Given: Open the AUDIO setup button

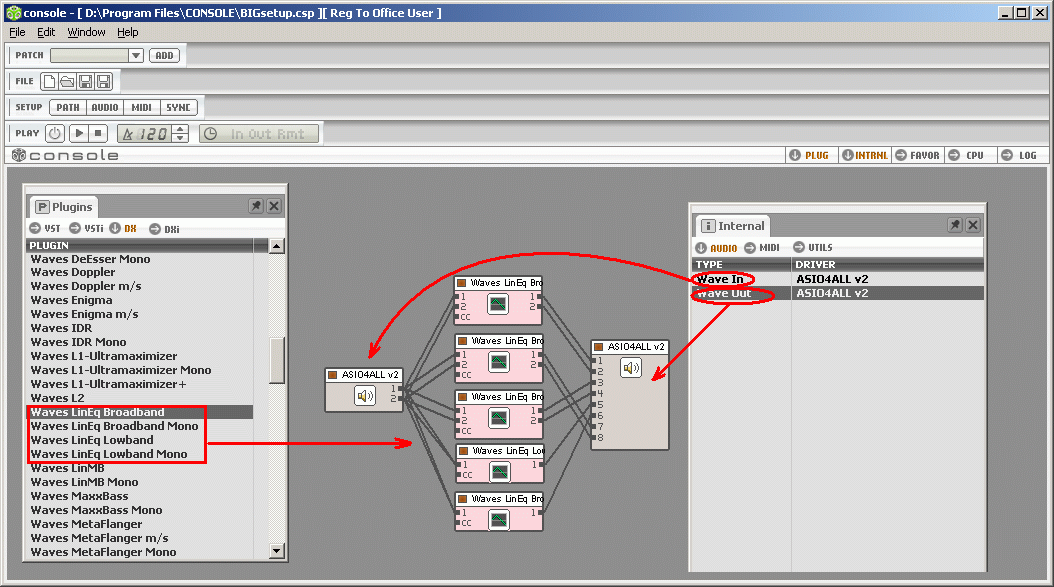Looking at the screenshot, I should [x=105, y=108].
